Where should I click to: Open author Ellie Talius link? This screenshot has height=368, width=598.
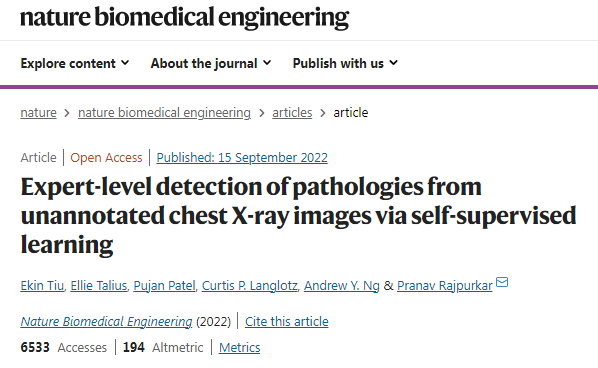99,286
